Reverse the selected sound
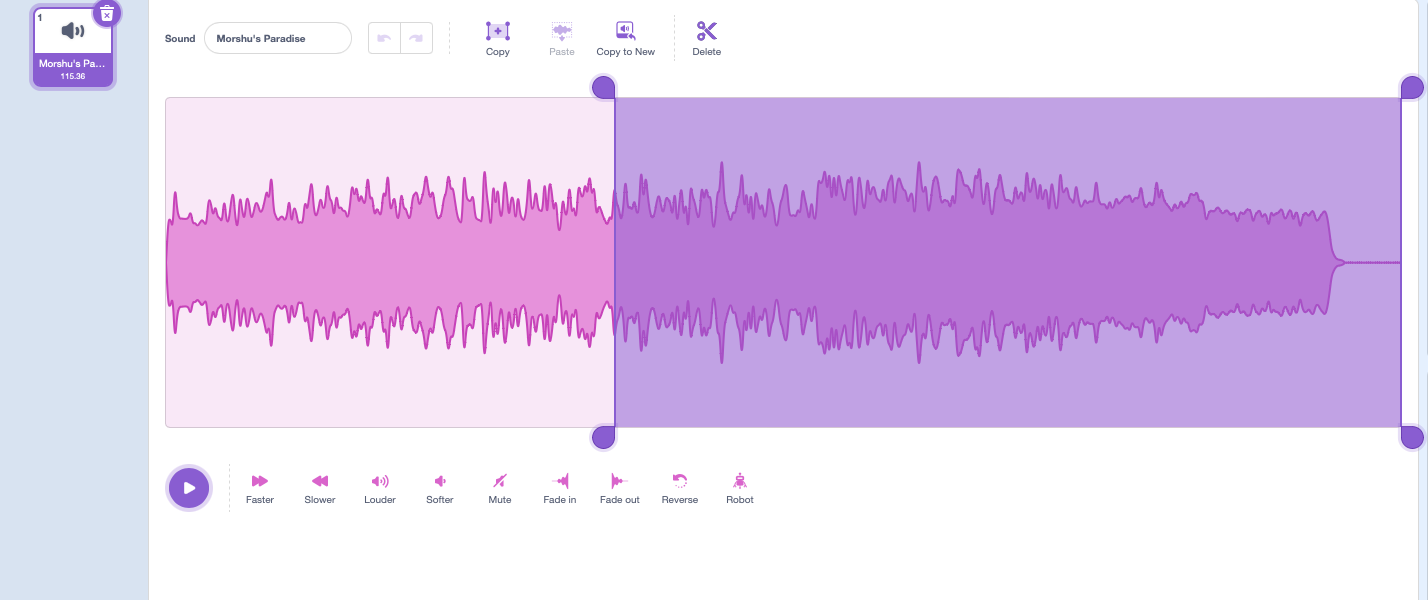The image size is (1428, 600). tap(680, 481)
